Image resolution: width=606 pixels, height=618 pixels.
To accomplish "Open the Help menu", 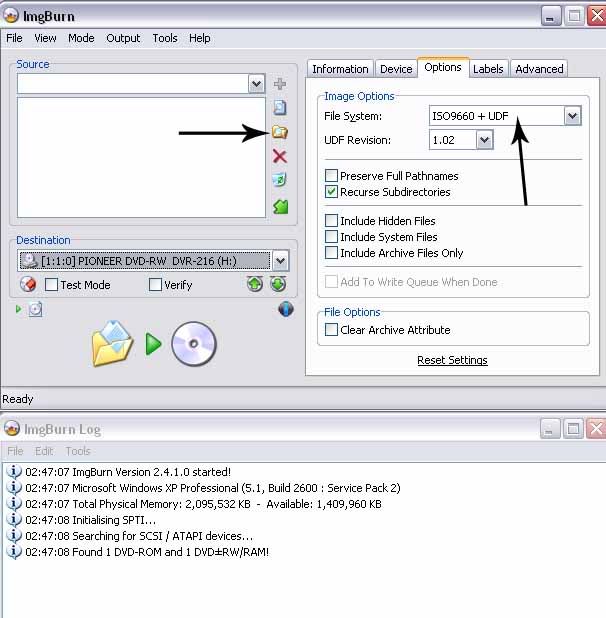I will pos(199,38).
